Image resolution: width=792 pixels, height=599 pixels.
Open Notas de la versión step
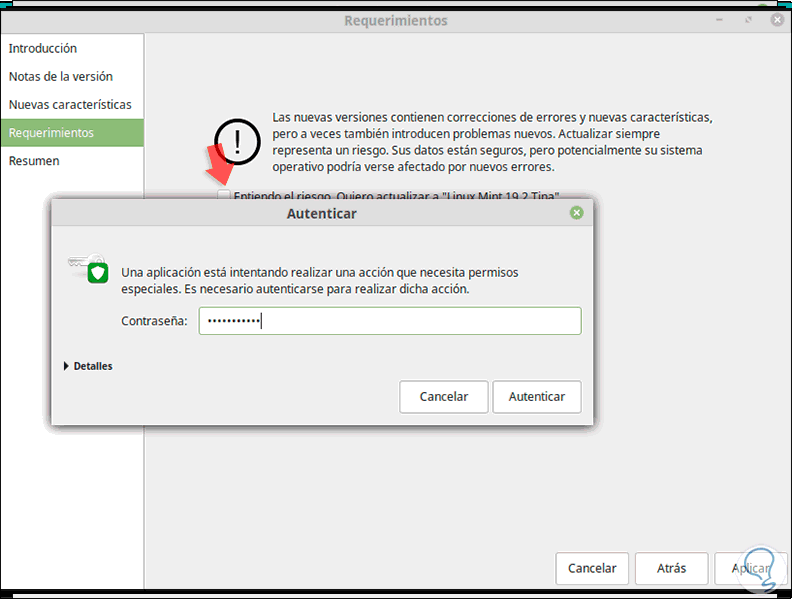[x=72, y=76]
